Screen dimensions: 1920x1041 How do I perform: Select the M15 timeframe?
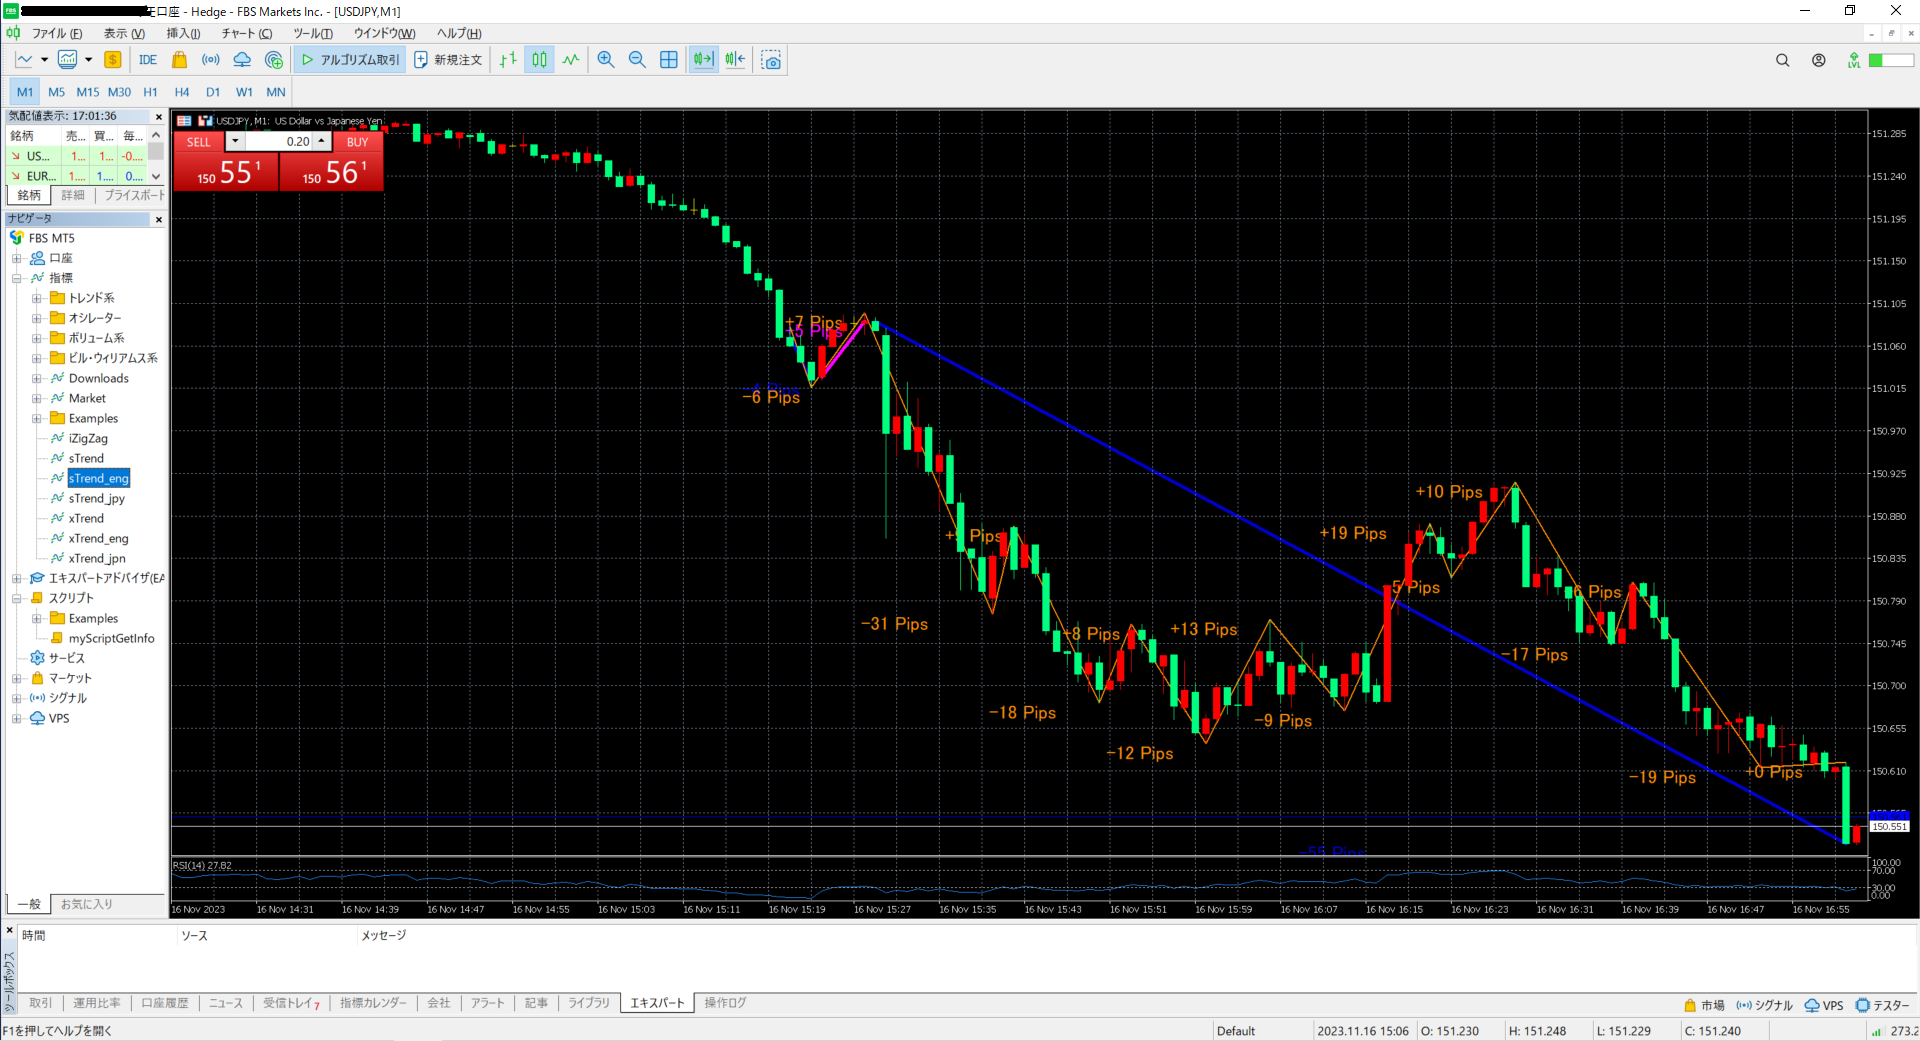coord(88,92)
